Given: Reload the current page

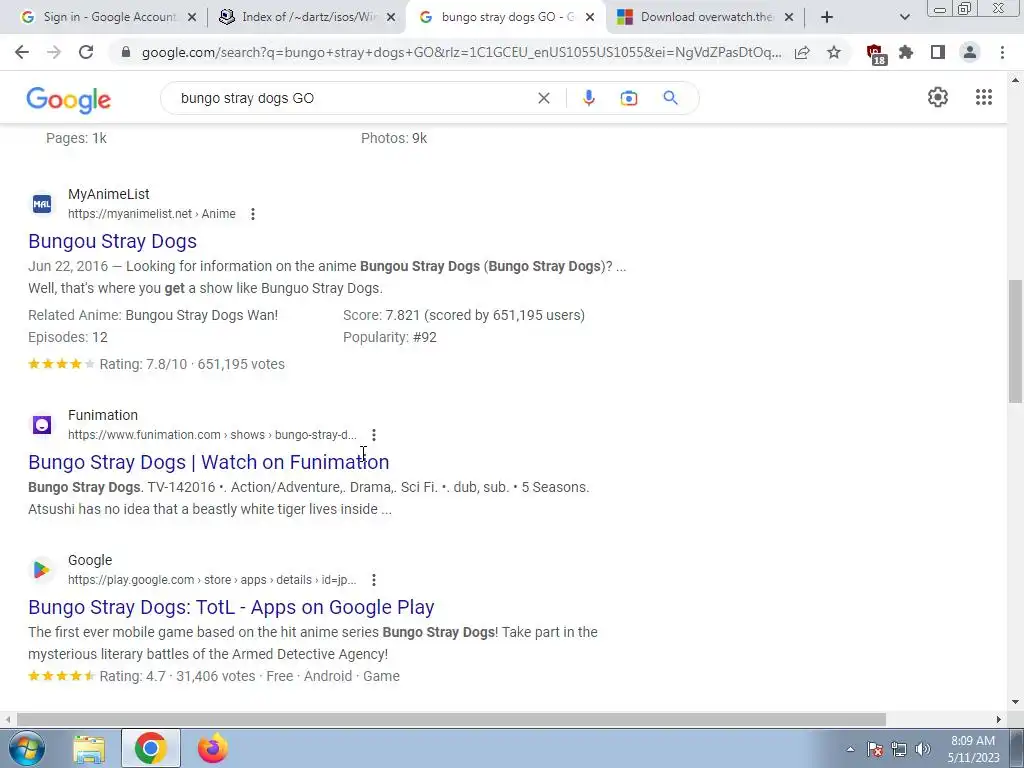Looking at the screenshot, I should coord(86,52).
